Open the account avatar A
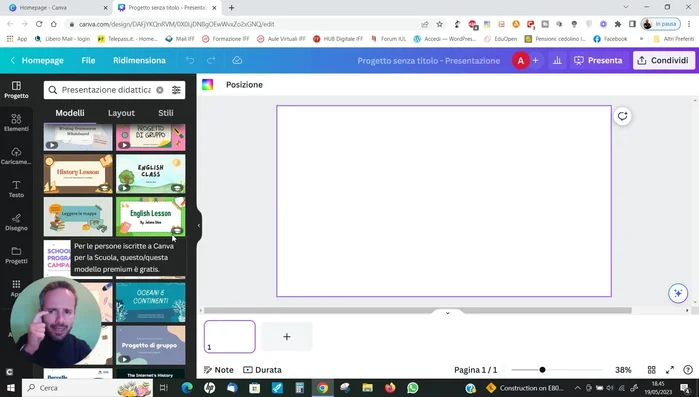Screen dimensions: 699x397 click(x=520, y=60)
